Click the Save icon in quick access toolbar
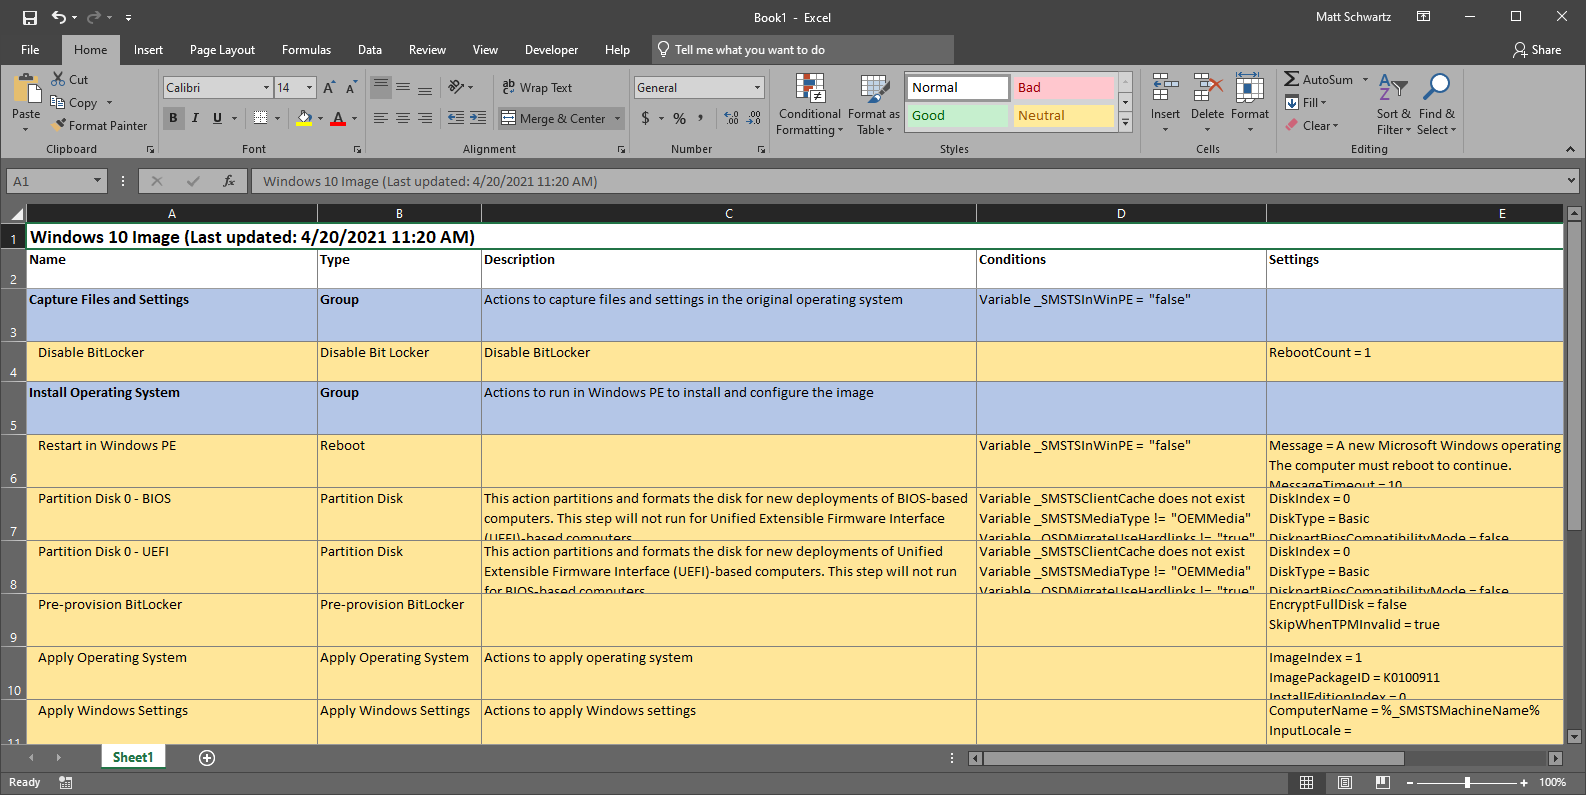This screenshot has width=1586, height=795. click(30, 17)
